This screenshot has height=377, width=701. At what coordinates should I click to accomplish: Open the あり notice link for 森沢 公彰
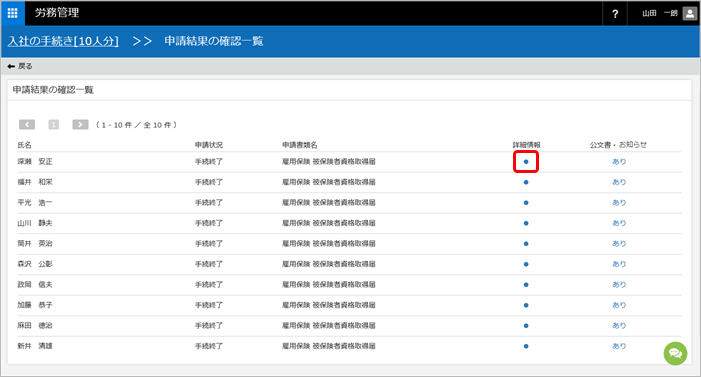click(619, 264)
